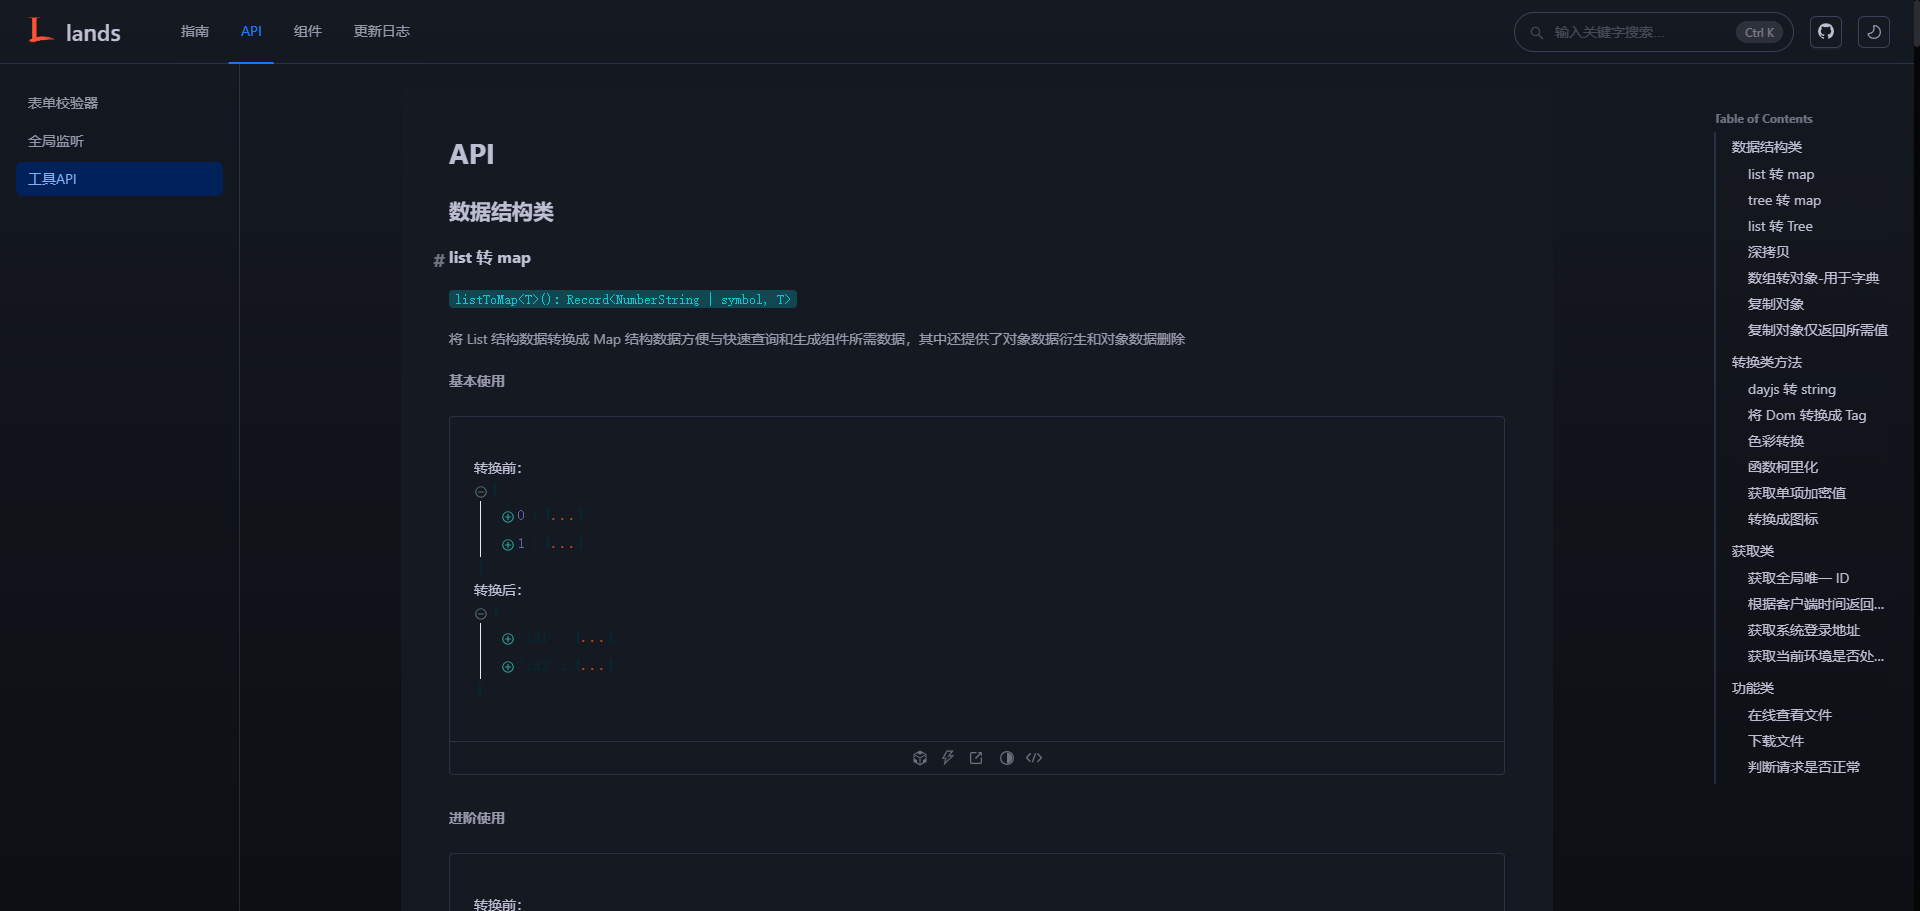
Task: Jump to 根据客户端时间返回... in contents
Action: 1816,604
